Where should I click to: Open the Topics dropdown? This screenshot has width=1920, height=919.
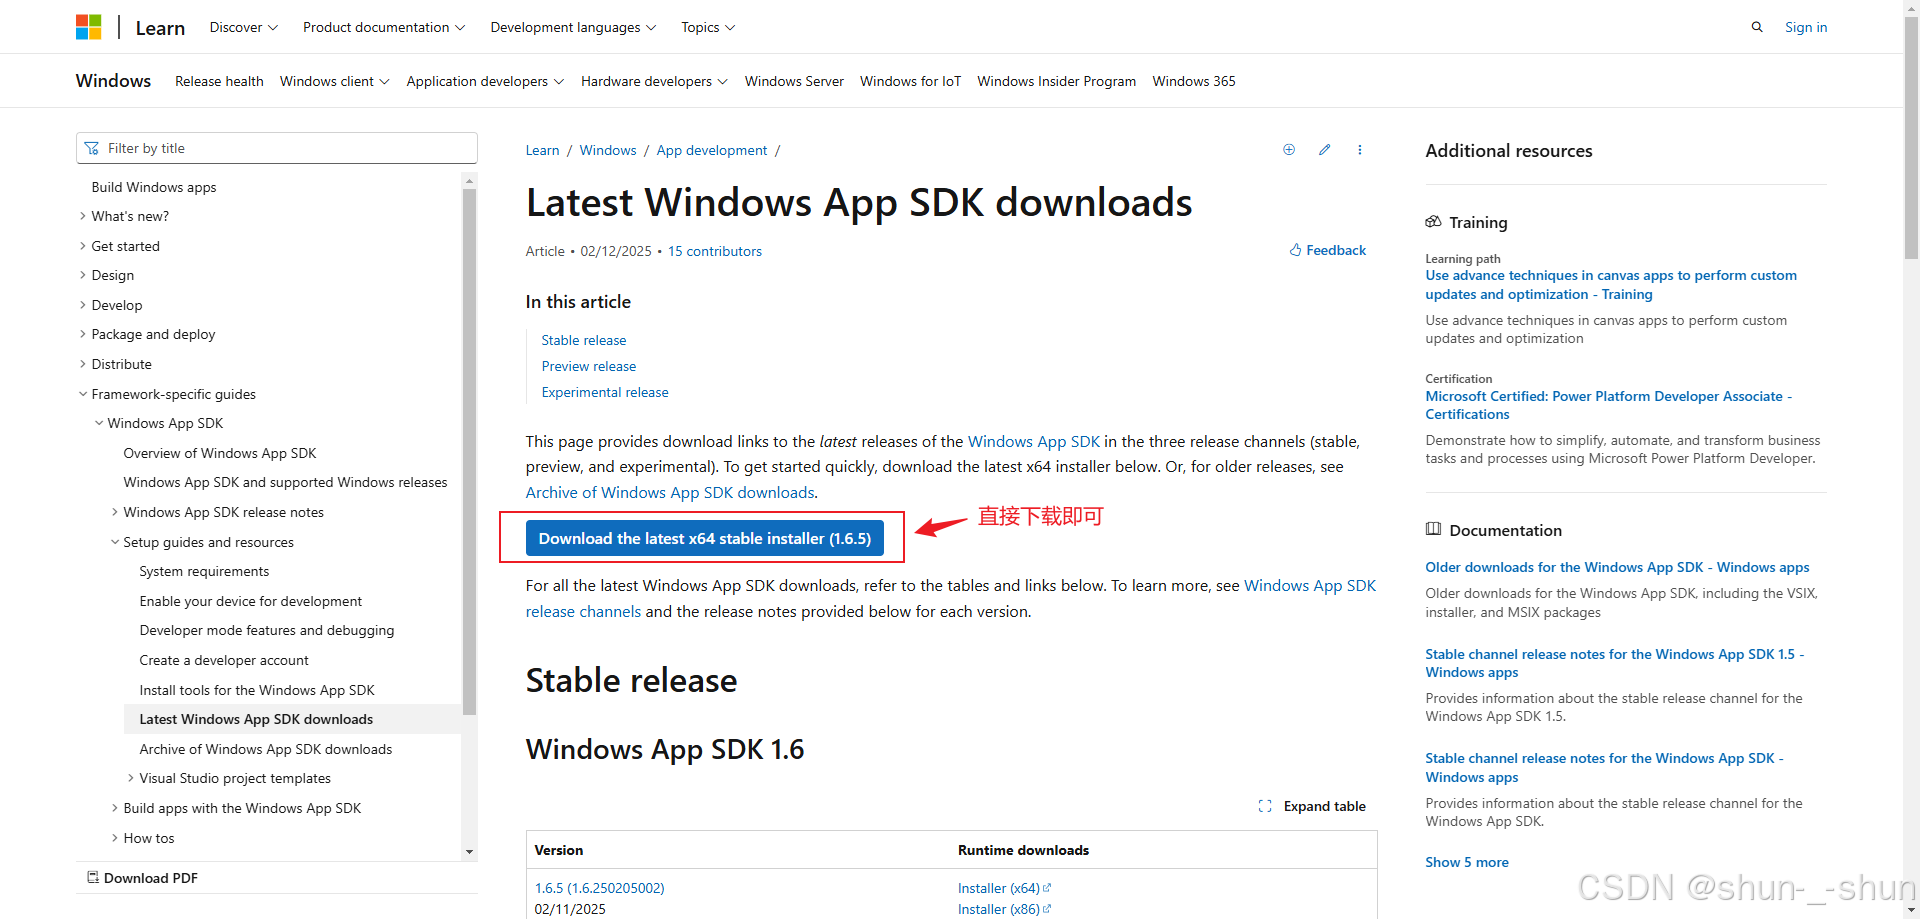(x=708, y=27)
